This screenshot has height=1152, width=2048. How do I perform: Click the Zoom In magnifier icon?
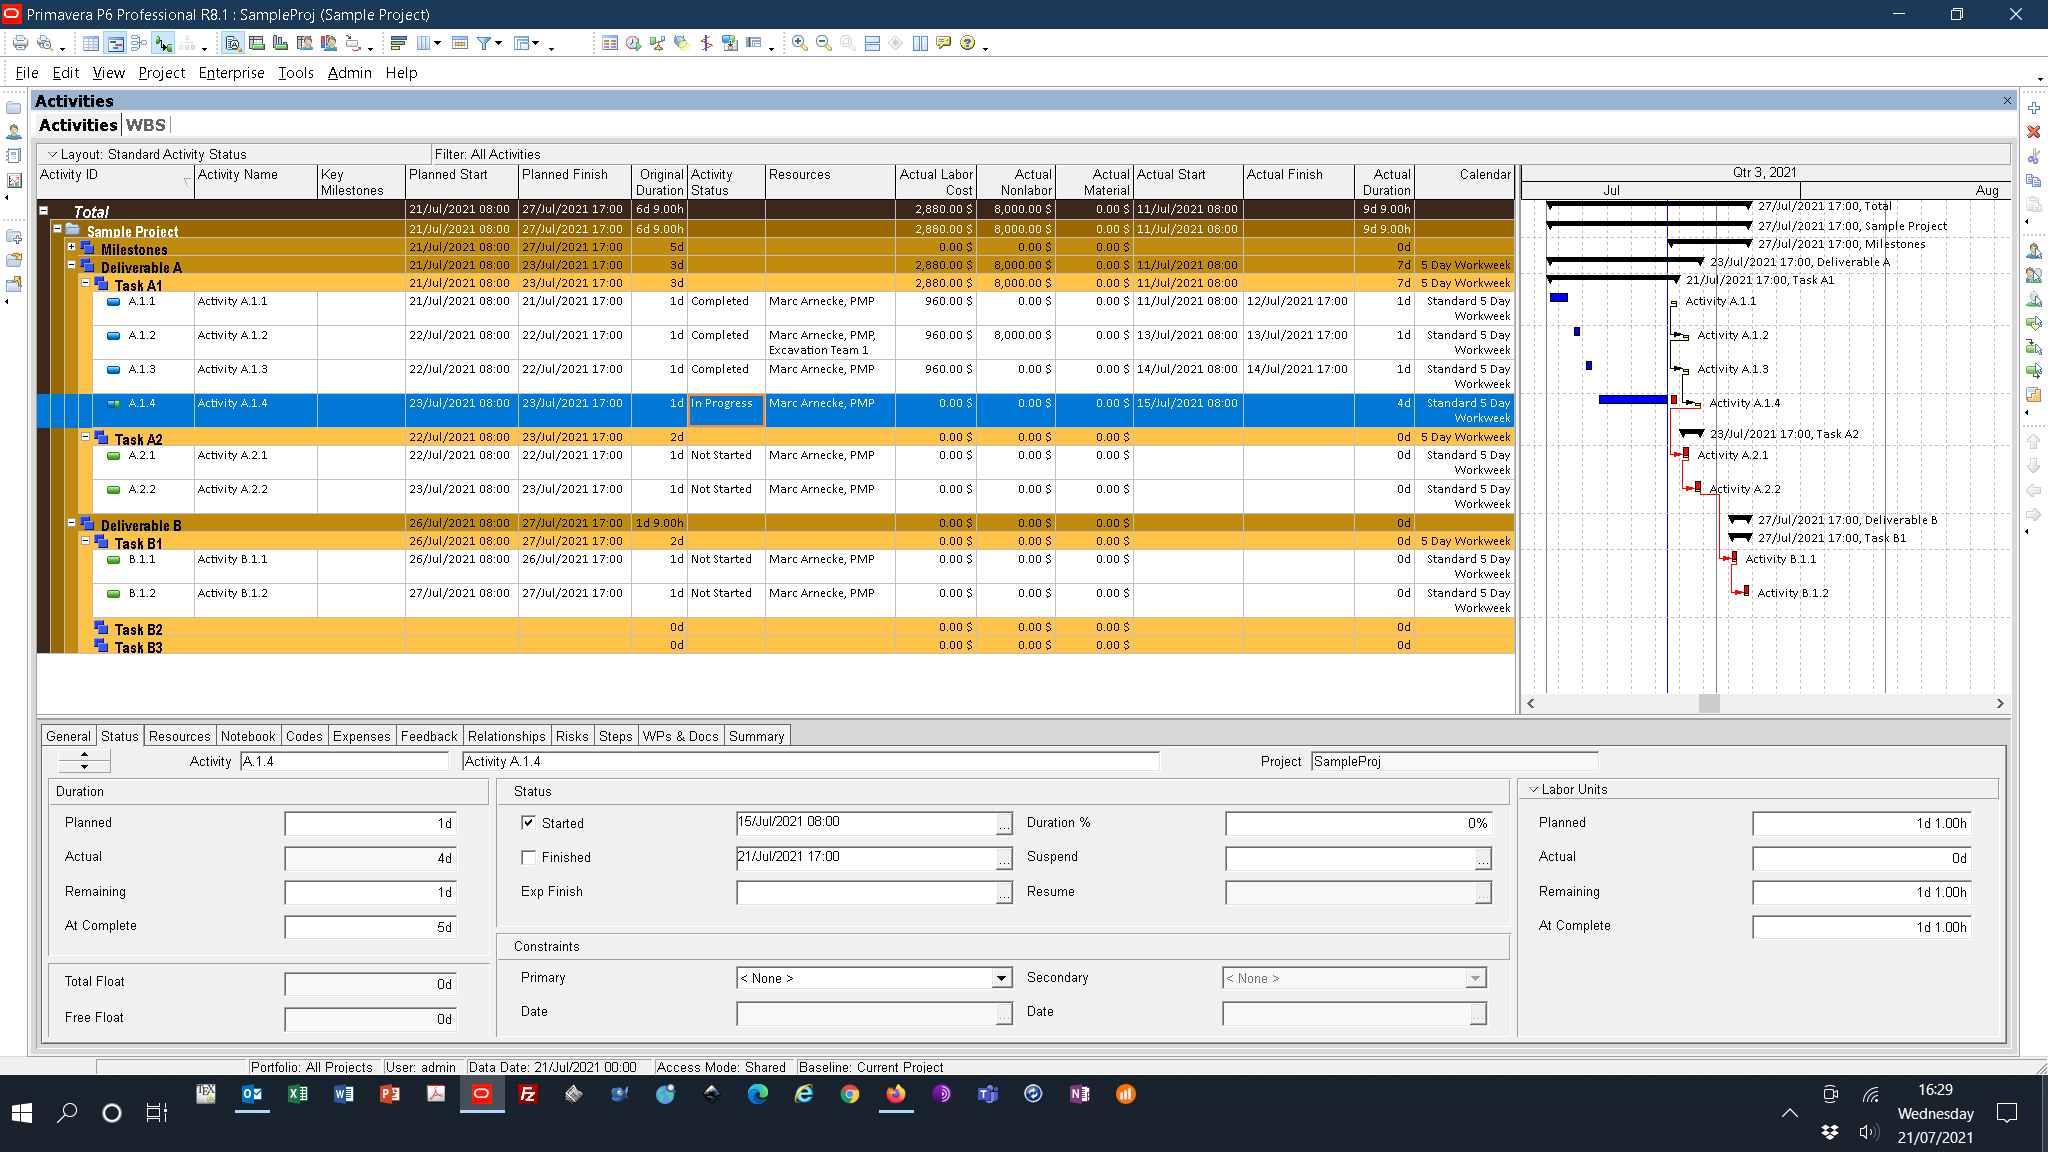(x=799, y=43)
